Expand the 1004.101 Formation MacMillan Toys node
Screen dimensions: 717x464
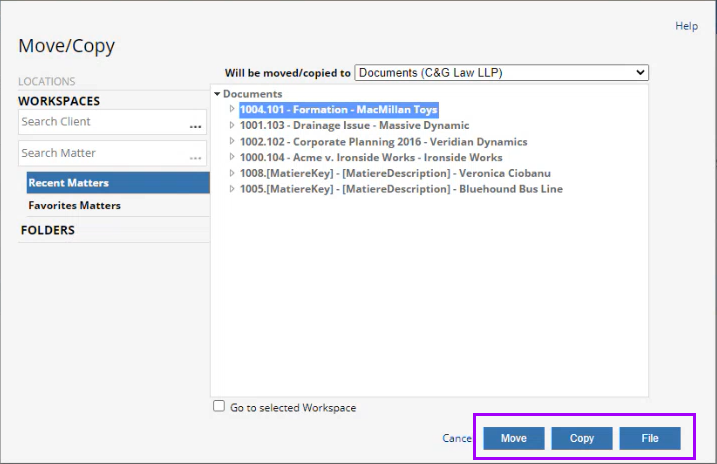[x=232, y=110]
